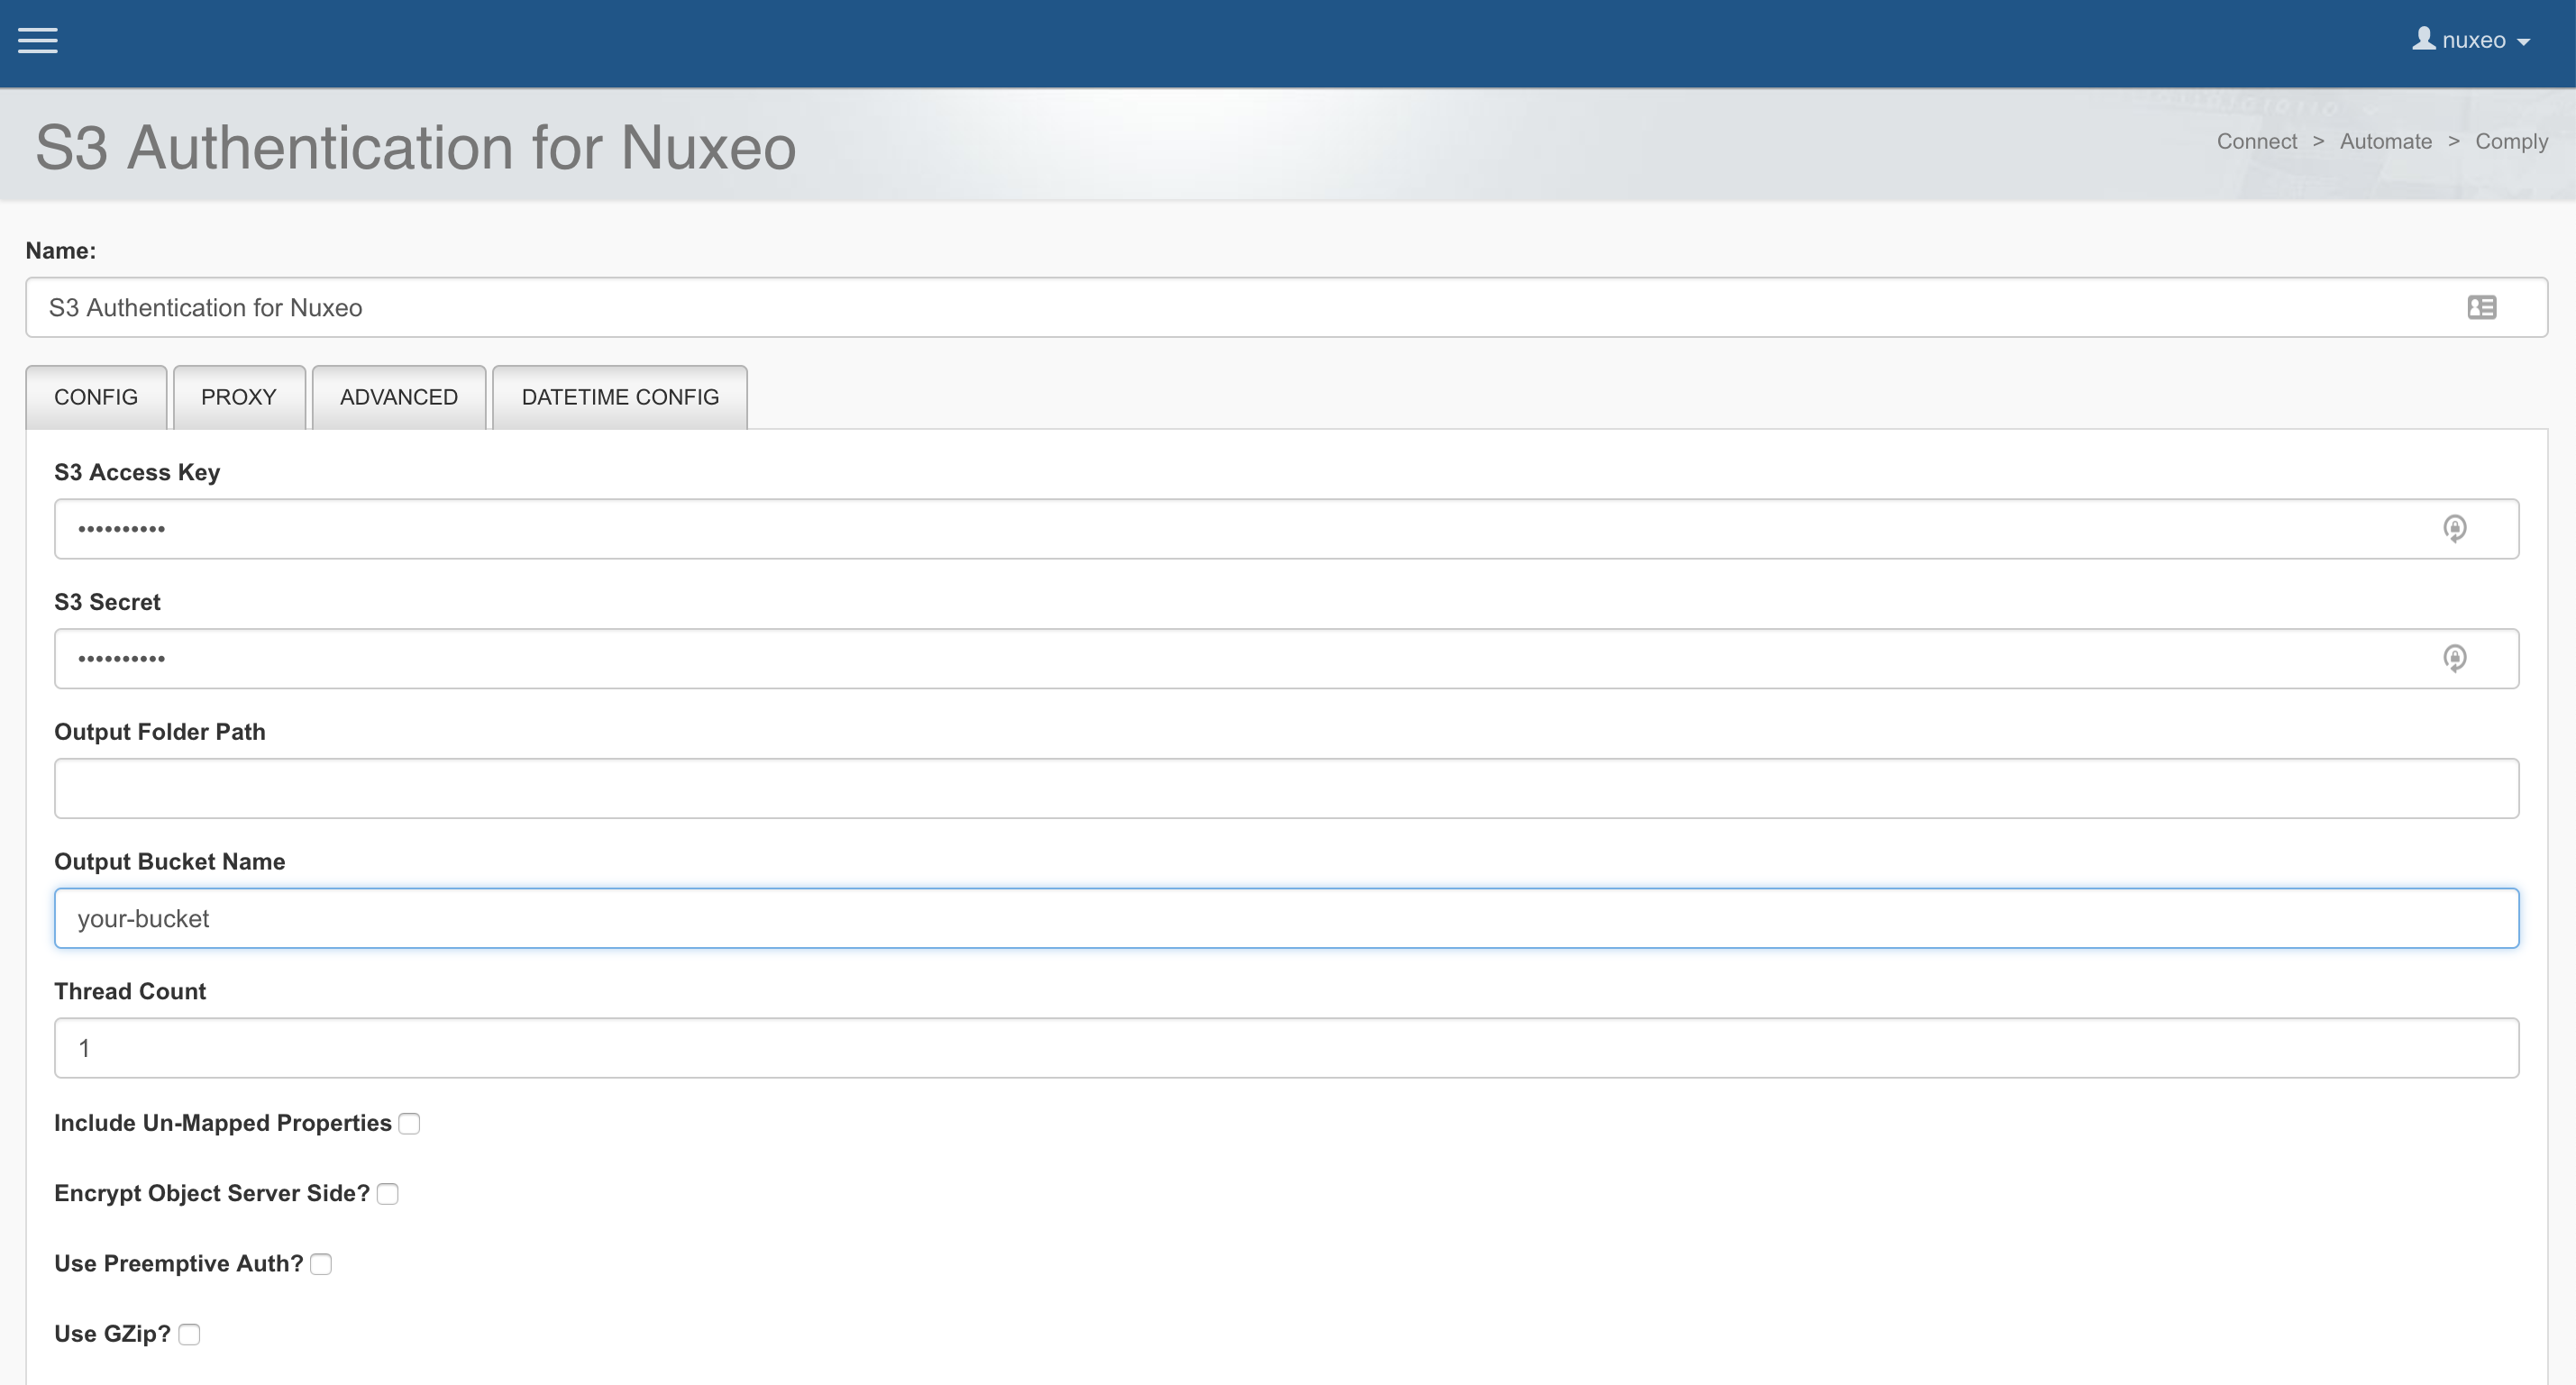Click the page title 'S3 Authentication for Nuxeo'
This screenshot has width=2576, height=1385.
416,148
